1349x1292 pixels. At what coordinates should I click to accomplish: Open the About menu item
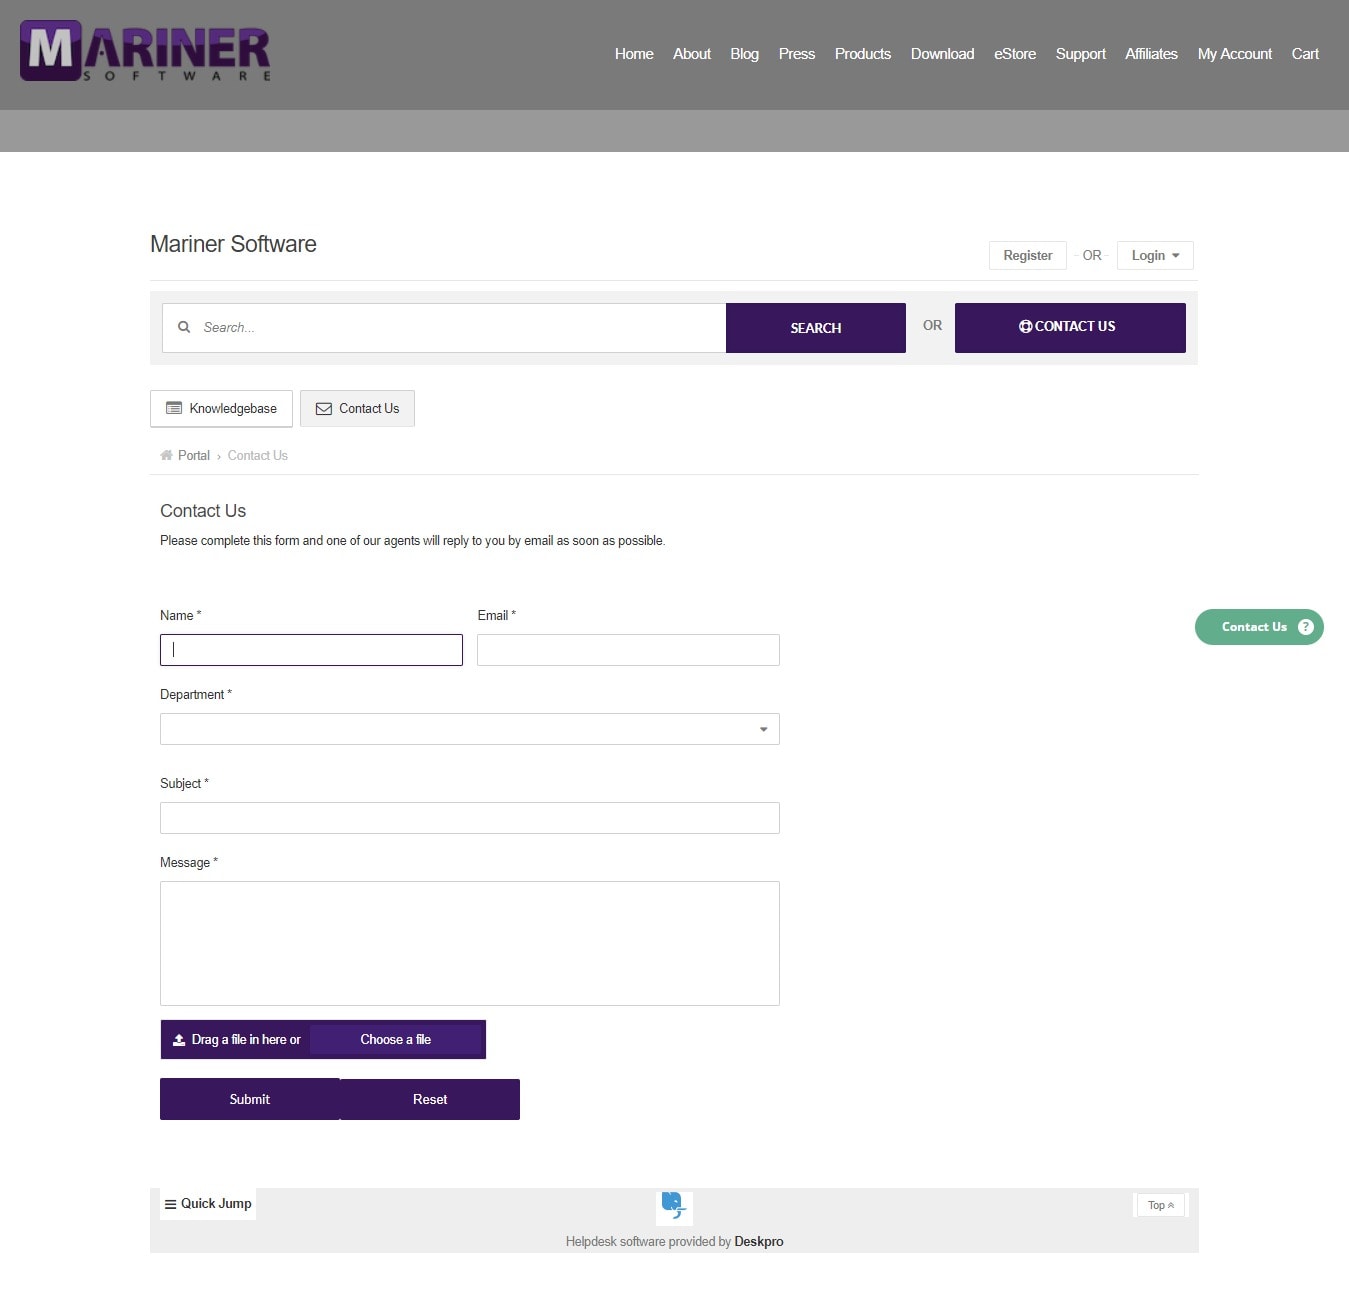coord(692,54)
